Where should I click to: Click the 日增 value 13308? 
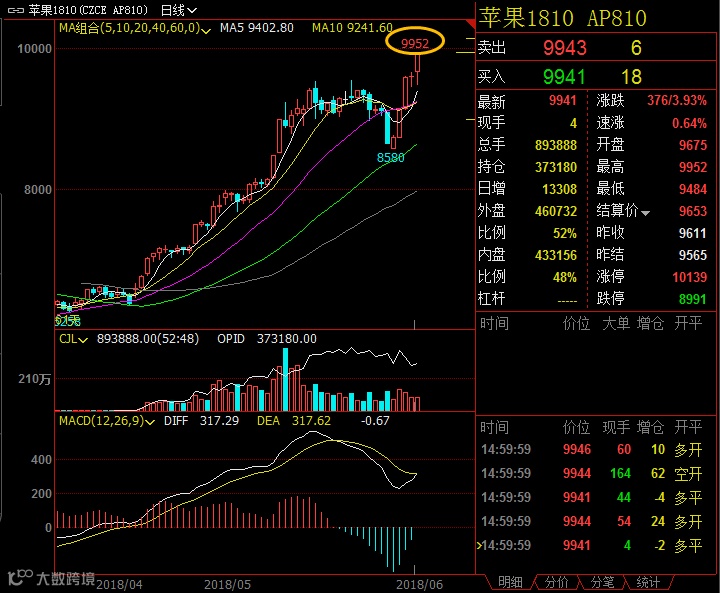coord(559,189)
